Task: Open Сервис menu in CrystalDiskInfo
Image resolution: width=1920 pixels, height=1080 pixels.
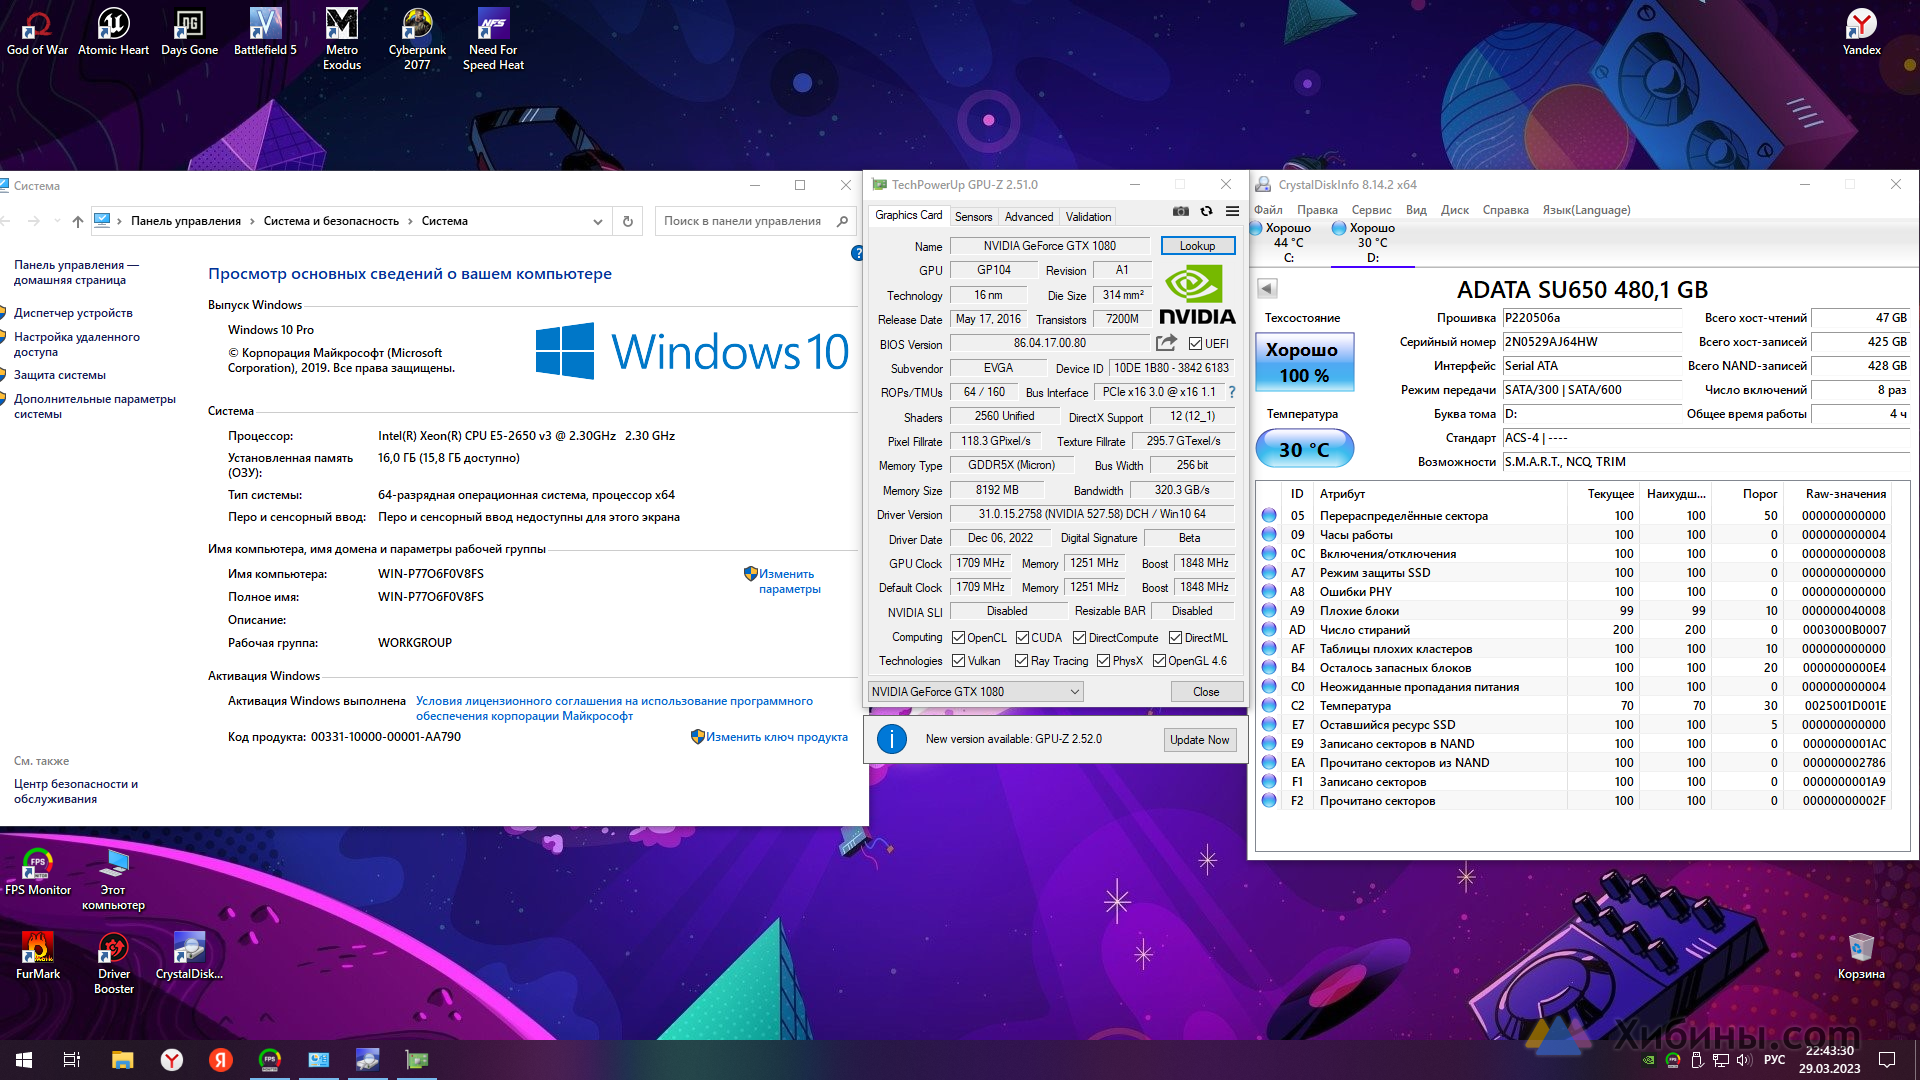Action: 1371,210
